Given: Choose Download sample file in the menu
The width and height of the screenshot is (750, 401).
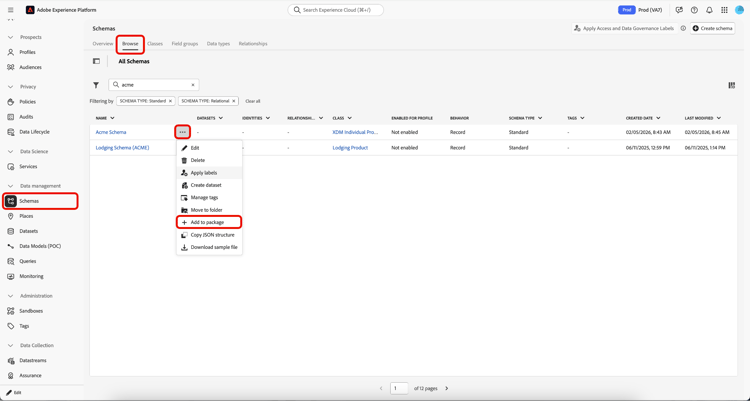Looking at the screenshot, I should (210, 247).
